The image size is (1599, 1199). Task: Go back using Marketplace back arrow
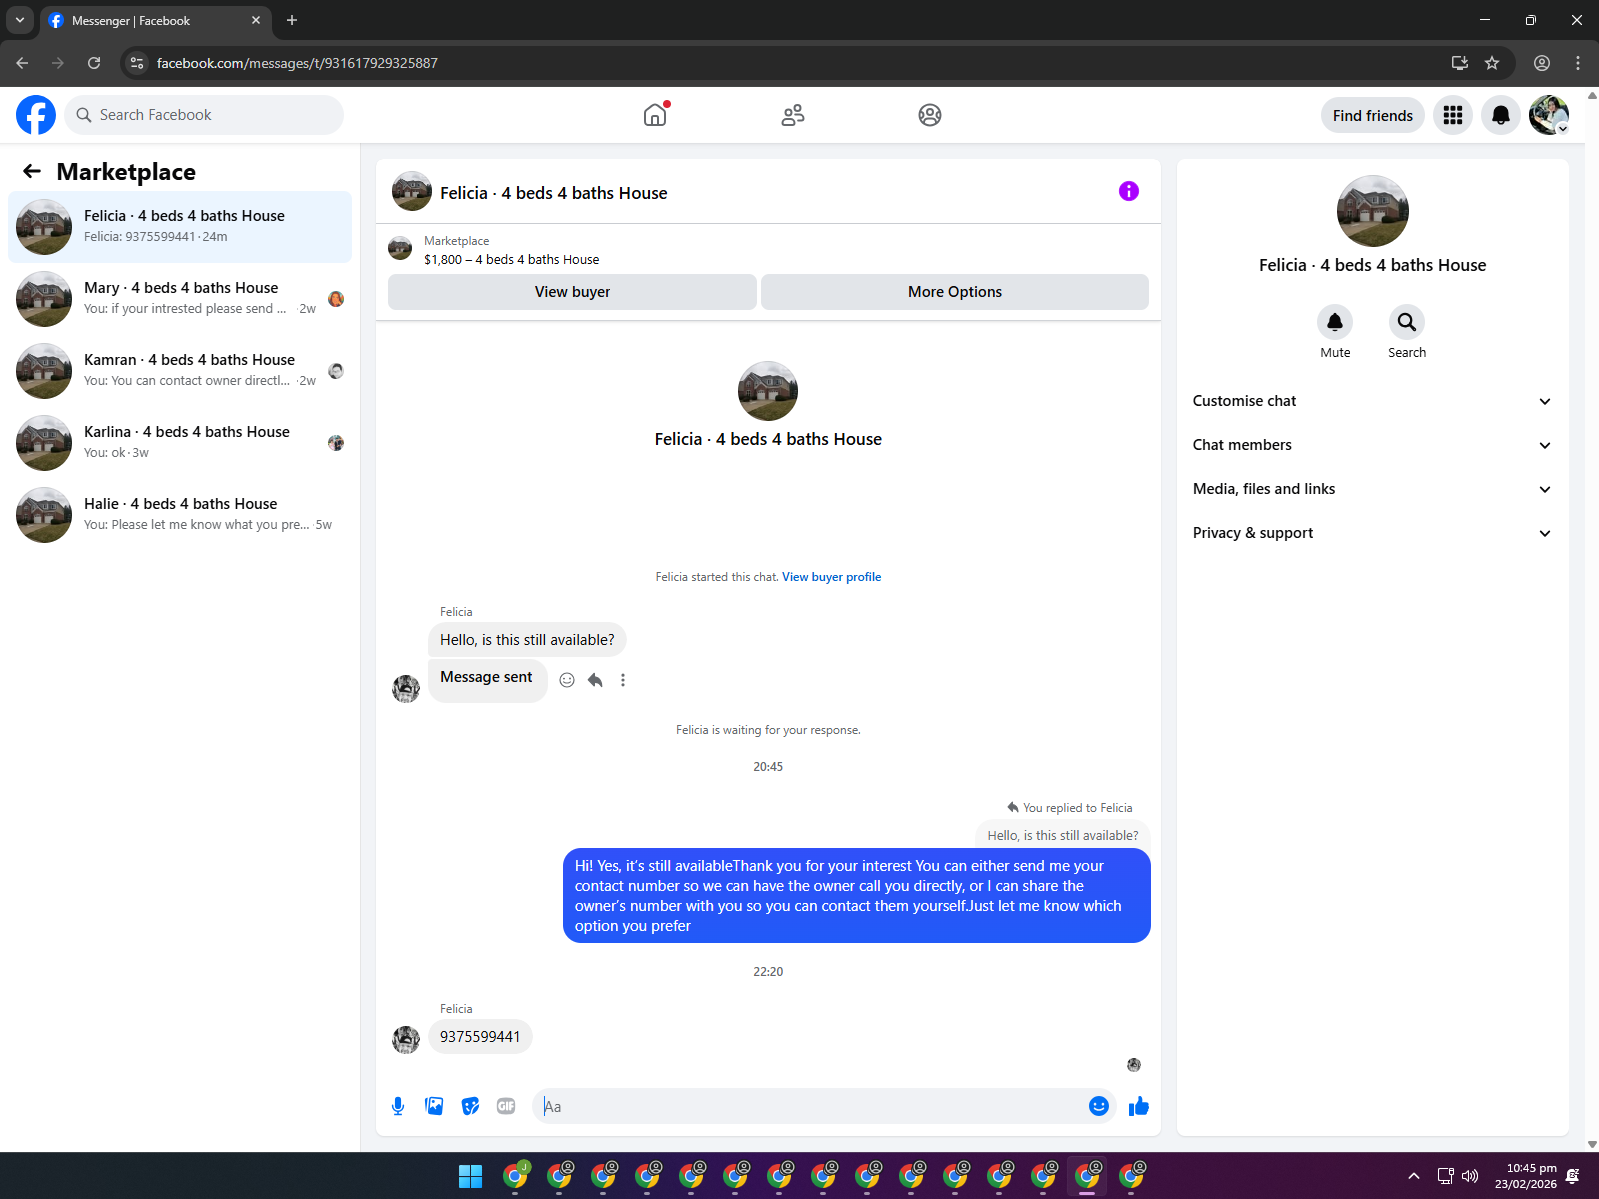tap(32, 171)
